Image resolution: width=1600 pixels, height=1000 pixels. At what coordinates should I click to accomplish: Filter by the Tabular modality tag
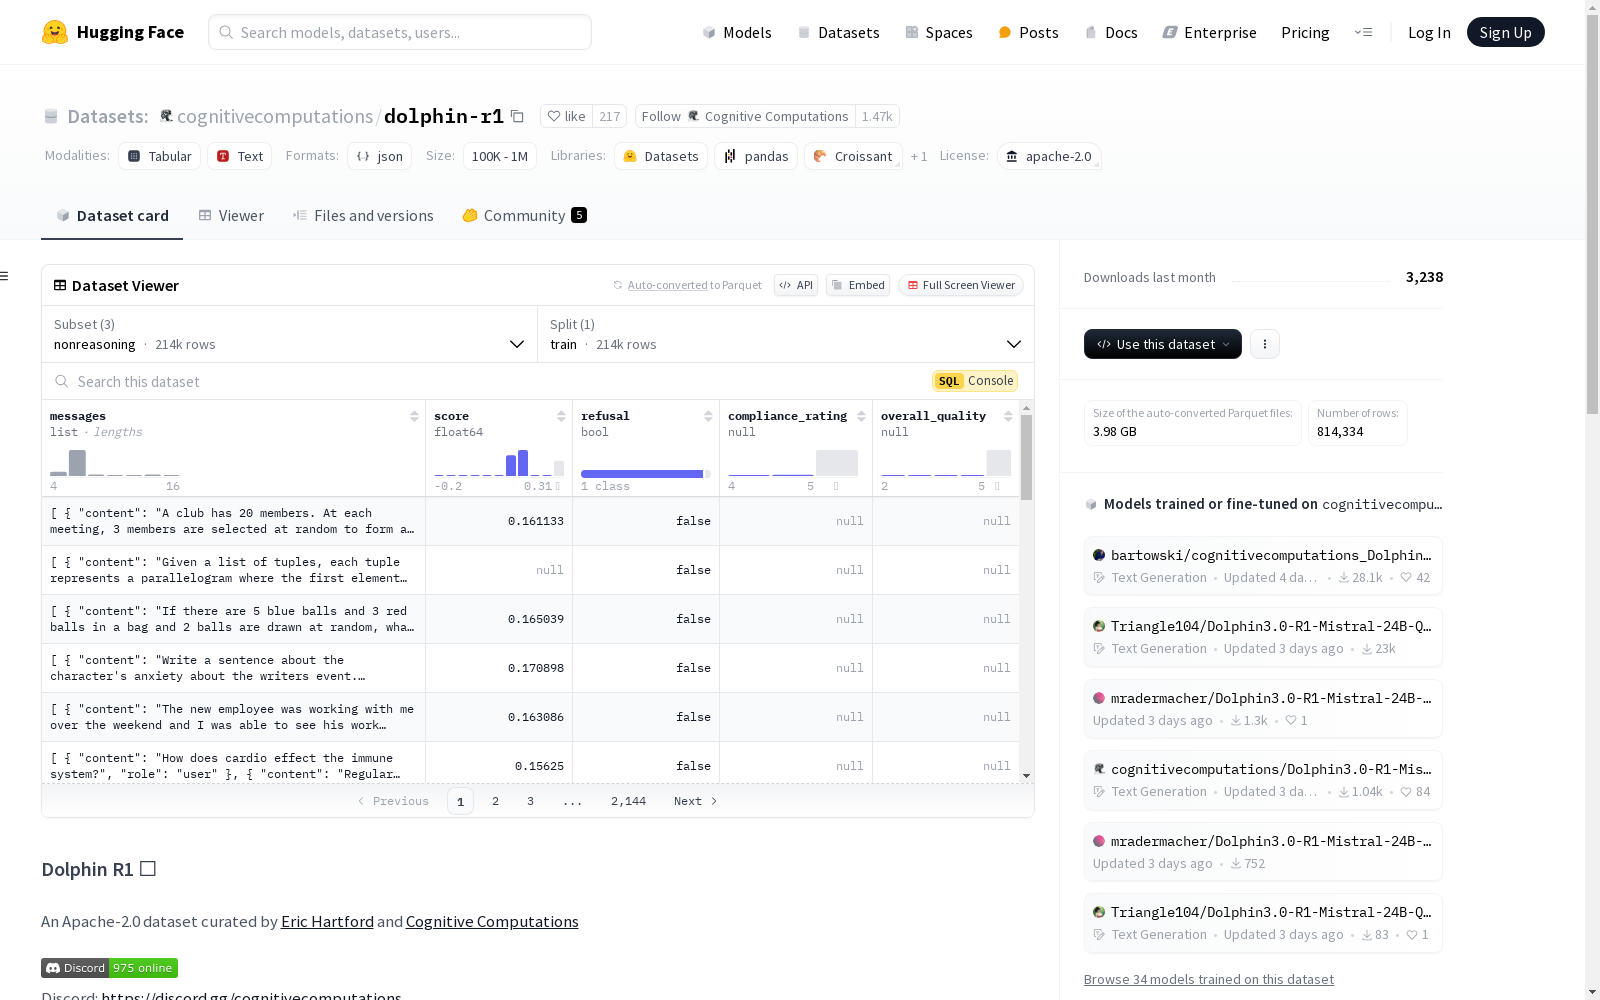[x=160, y=156]
